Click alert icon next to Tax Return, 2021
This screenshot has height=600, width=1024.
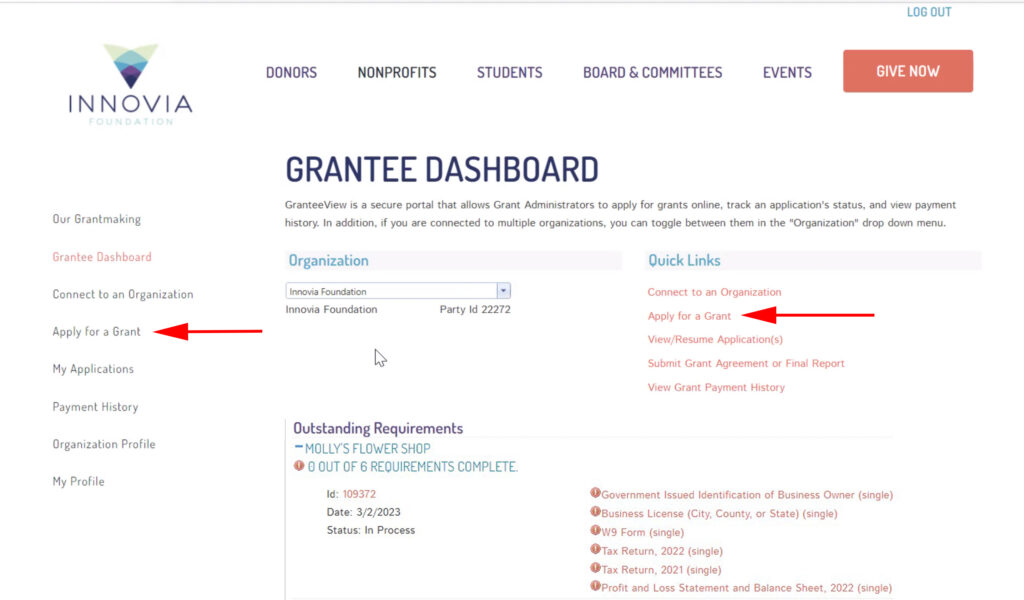coord(595,568)
